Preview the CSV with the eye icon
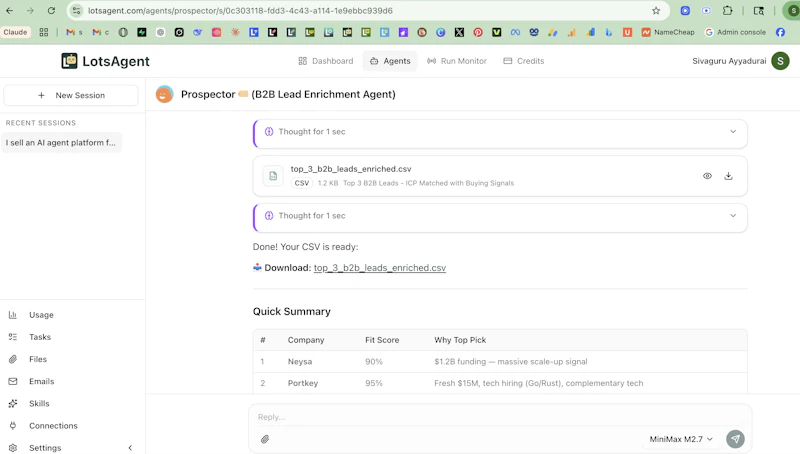 click(x=707, y=176)
